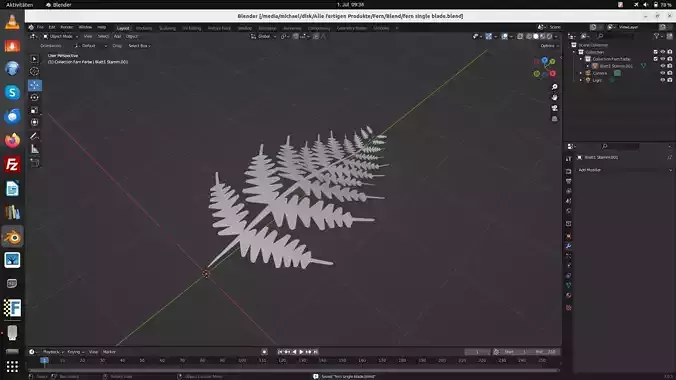Click the pan hand viewport icon

pyautogui.click(x=554, y=97)
